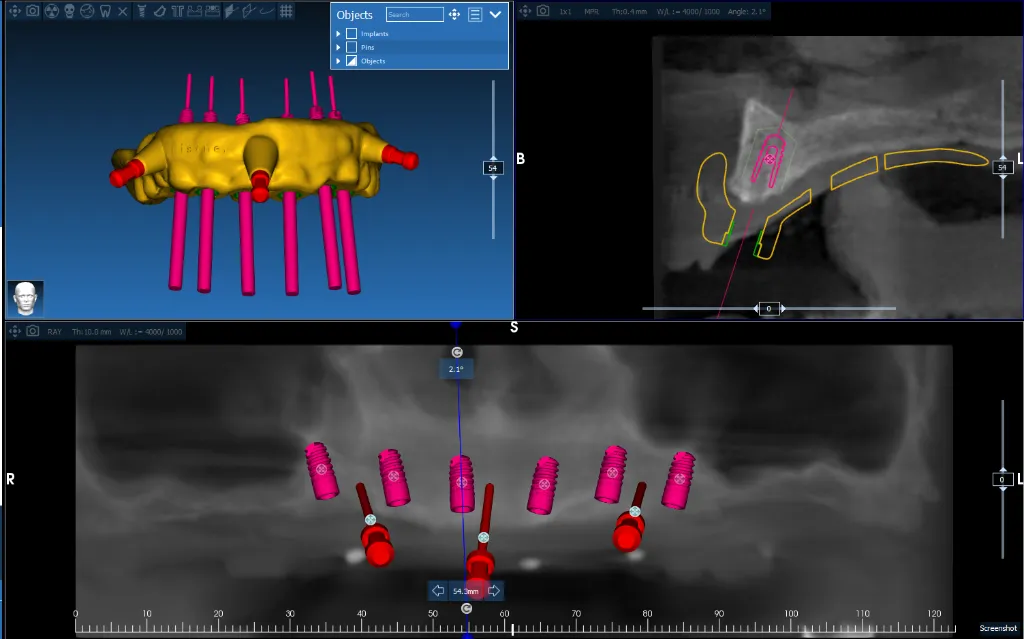The image size is (1024, 639).
Task: Toggle the Objects visibility checkbox
Action: coord(351,61)
